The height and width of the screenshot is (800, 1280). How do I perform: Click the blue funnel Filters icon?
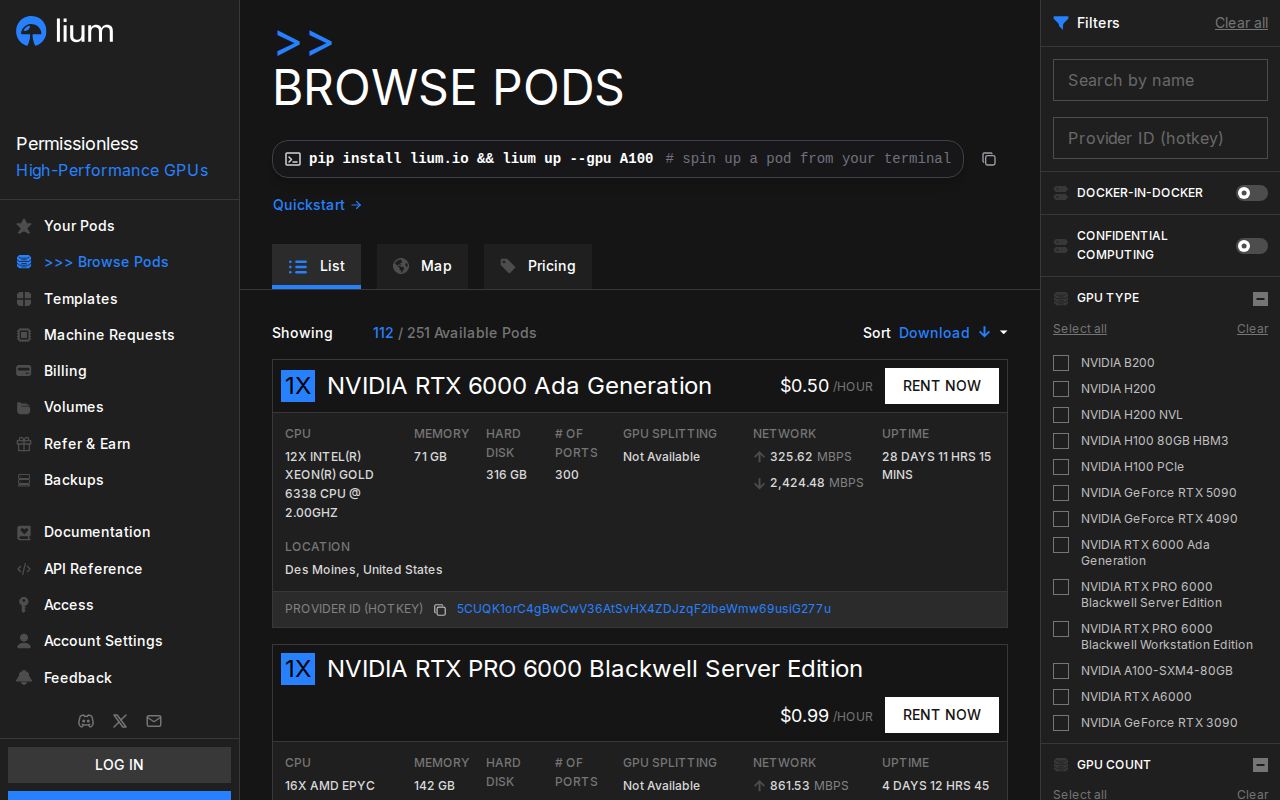coord(1061,23)
